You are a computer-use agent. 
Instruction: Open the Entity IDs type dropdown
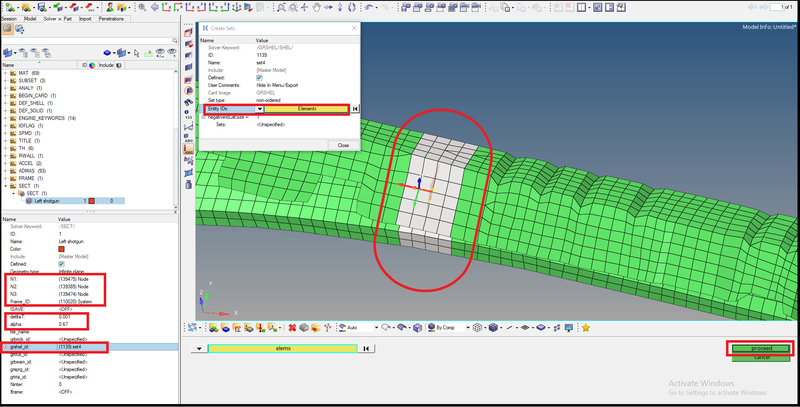259,109
